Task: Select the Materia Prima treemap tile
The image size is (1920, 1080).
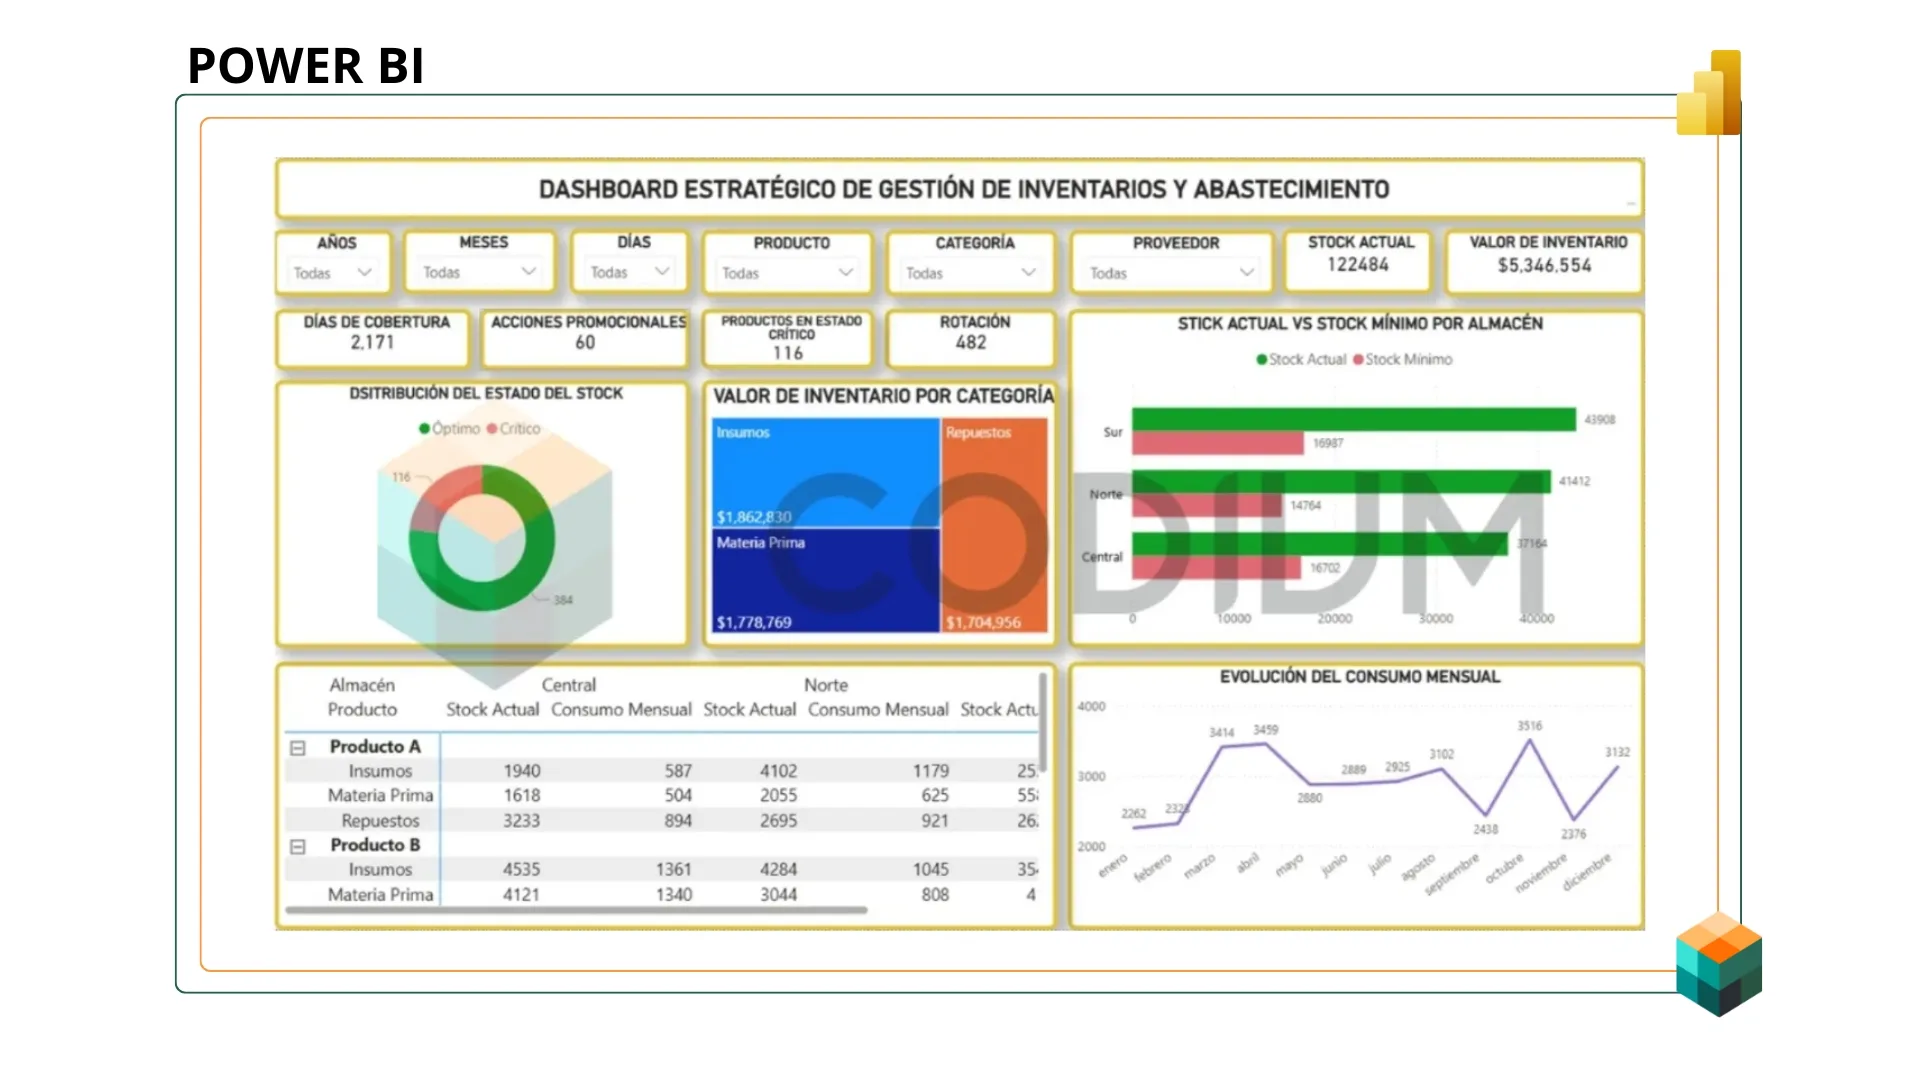Action: pos(825,581)
